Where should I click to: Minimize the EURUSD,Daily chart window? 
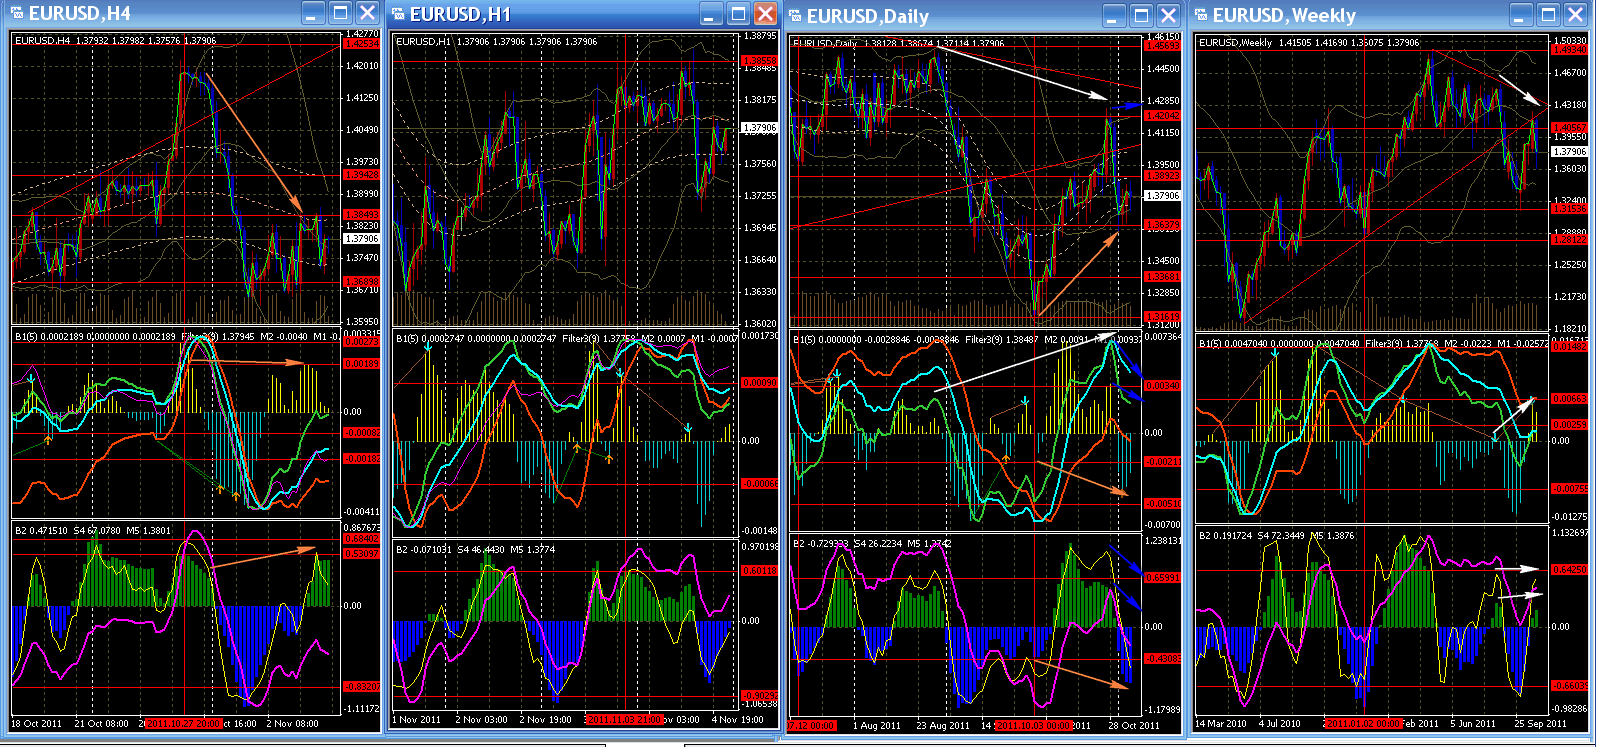click(1114, 15)
